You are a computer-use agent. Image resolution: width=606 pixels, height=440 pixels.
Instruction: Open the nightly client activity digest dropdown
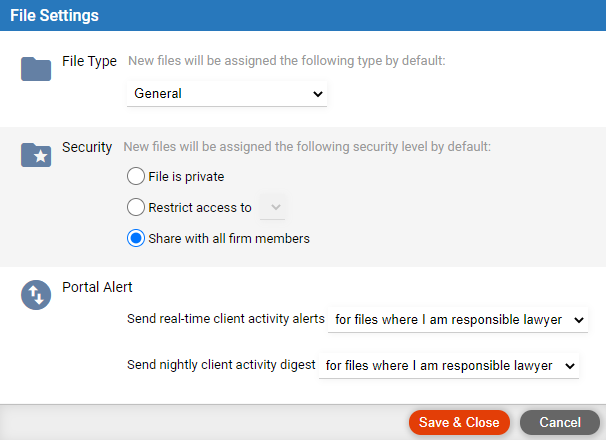coord(449,366)
